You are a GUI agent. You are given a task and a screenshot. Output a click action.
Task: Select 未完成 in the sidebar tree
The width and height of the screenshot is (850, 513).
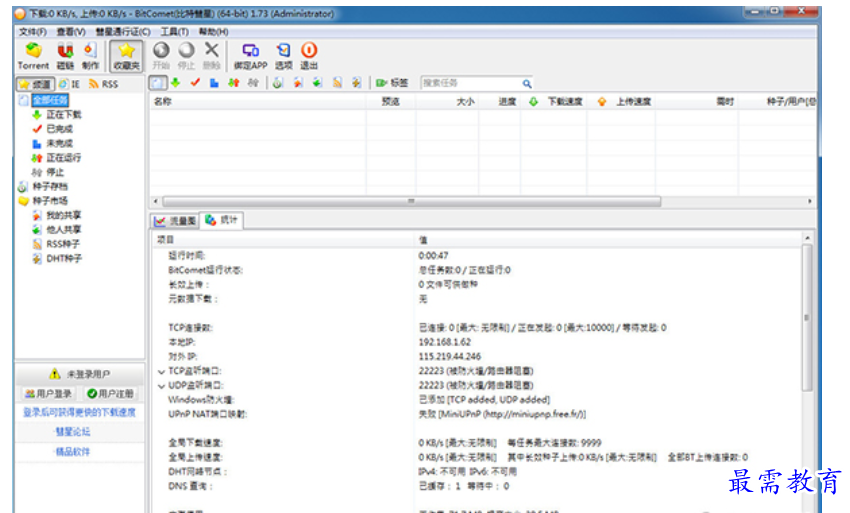pos(59,143)
